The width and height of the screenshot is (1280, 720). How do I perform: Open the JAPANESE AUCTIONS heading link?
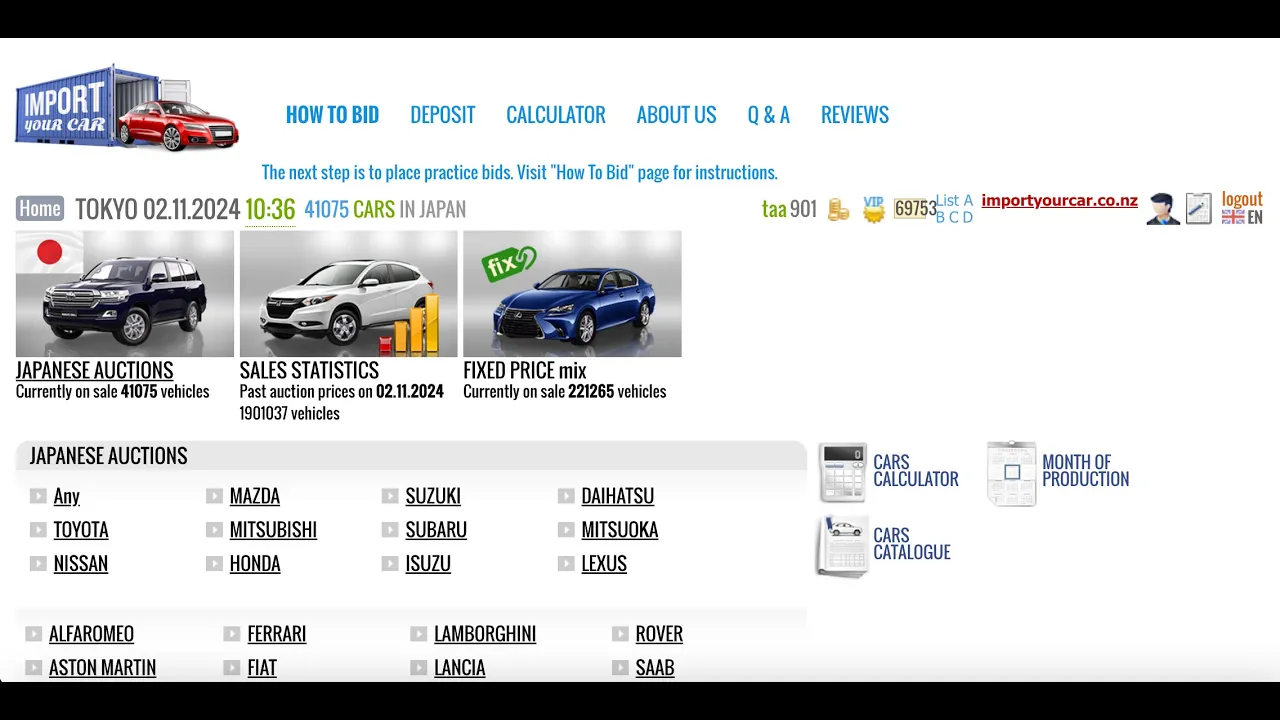click(94, 370)
